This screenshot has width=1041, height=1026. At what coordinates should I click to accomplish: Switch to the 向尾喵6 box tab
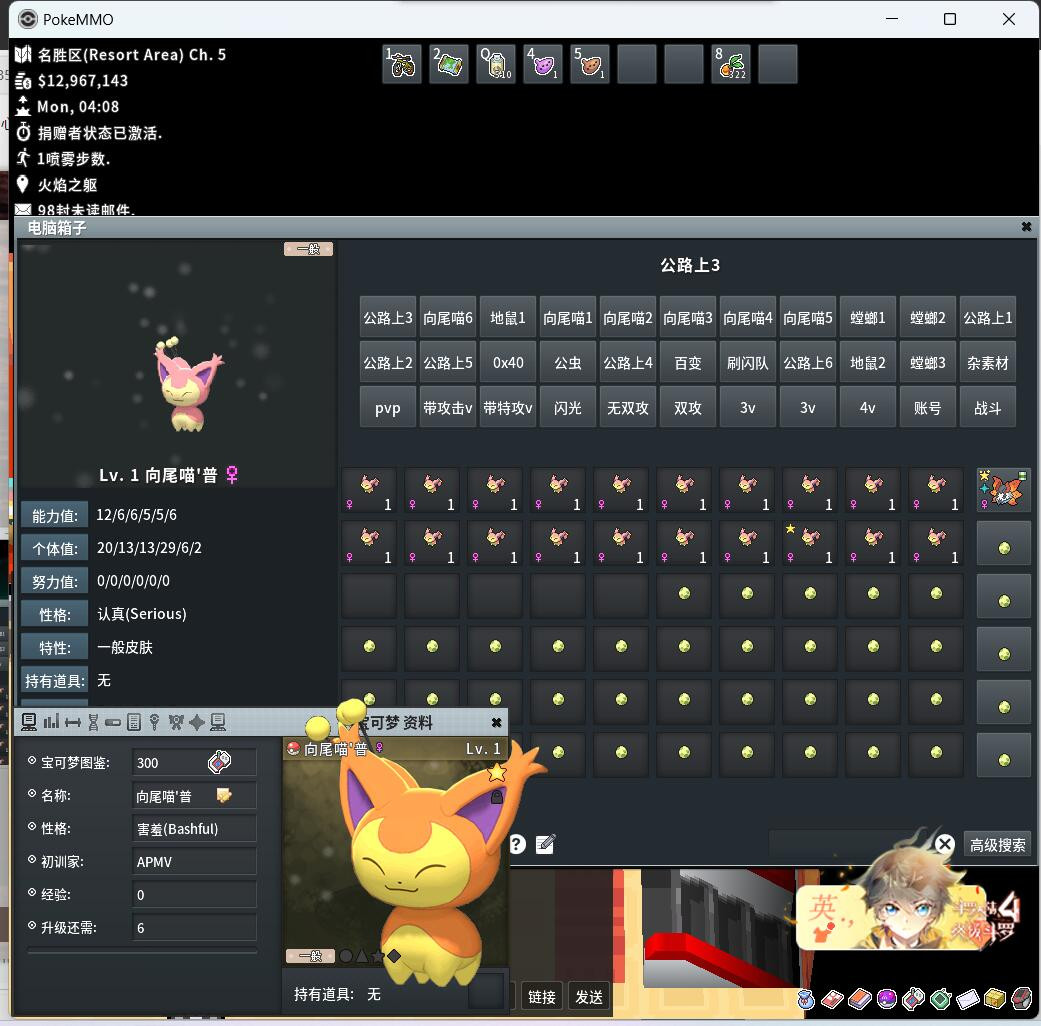[448, 318]
